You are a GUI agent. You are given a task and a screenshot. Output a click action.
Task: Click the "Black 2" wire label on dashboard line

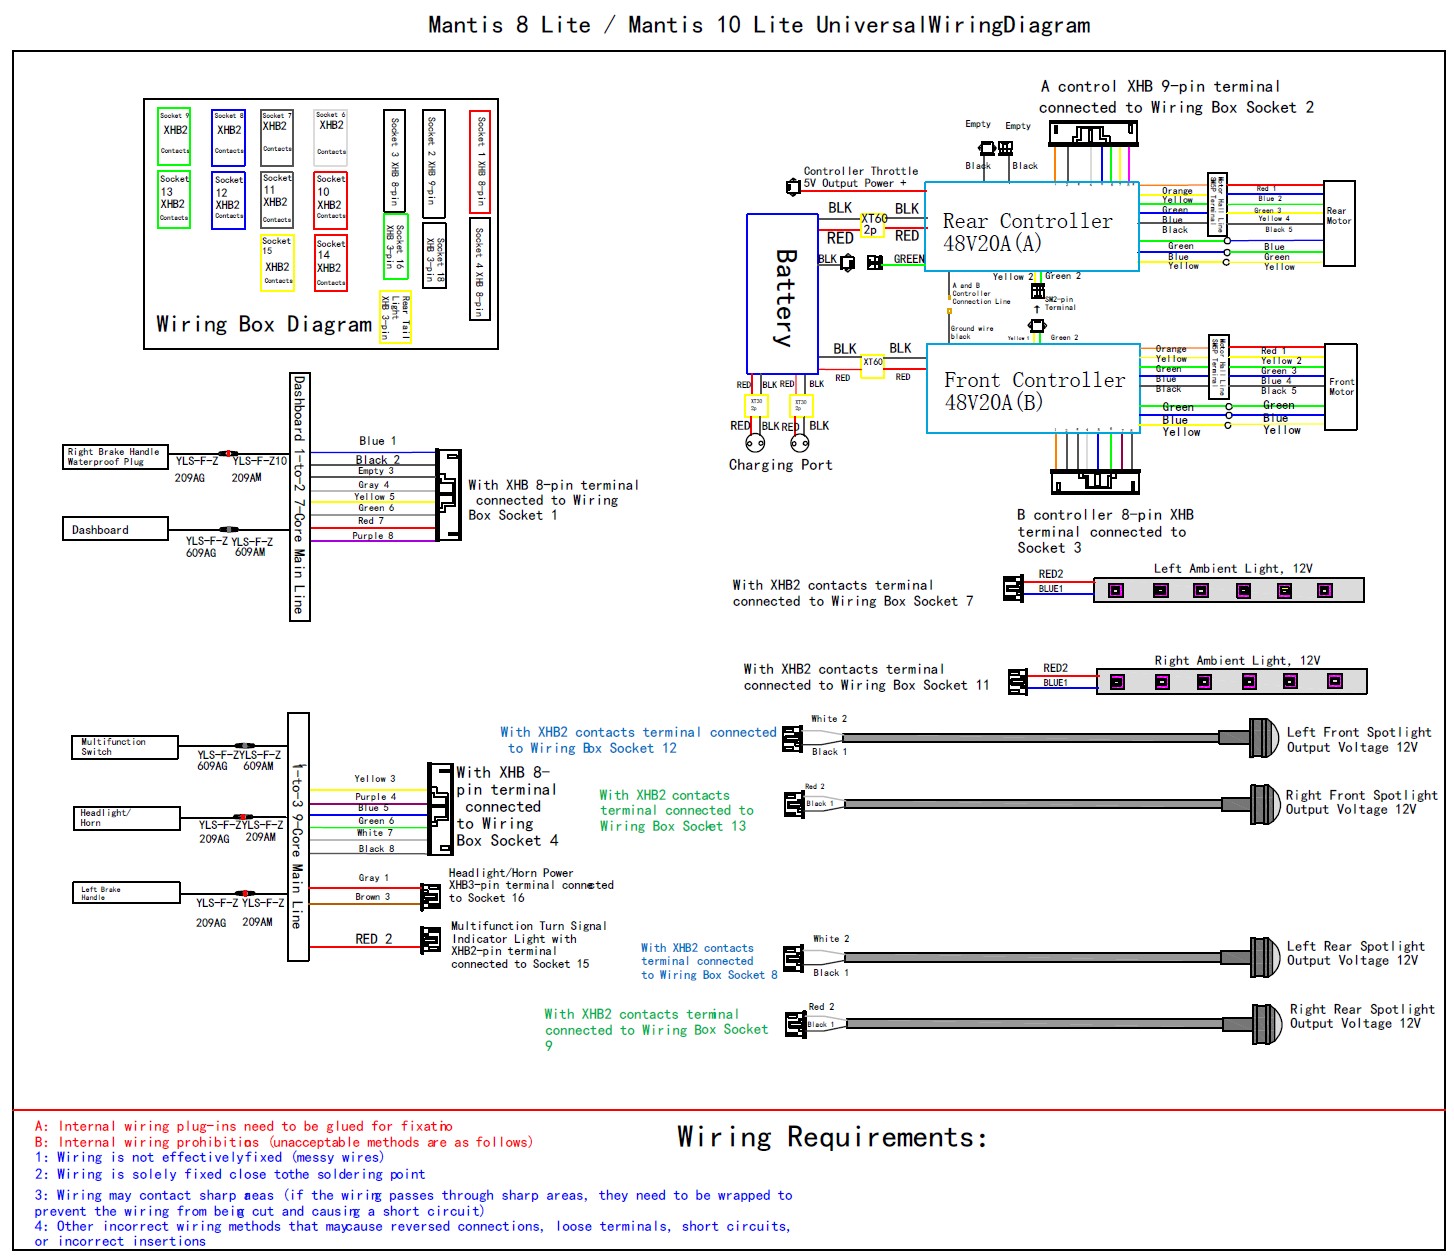click(378, 460)
